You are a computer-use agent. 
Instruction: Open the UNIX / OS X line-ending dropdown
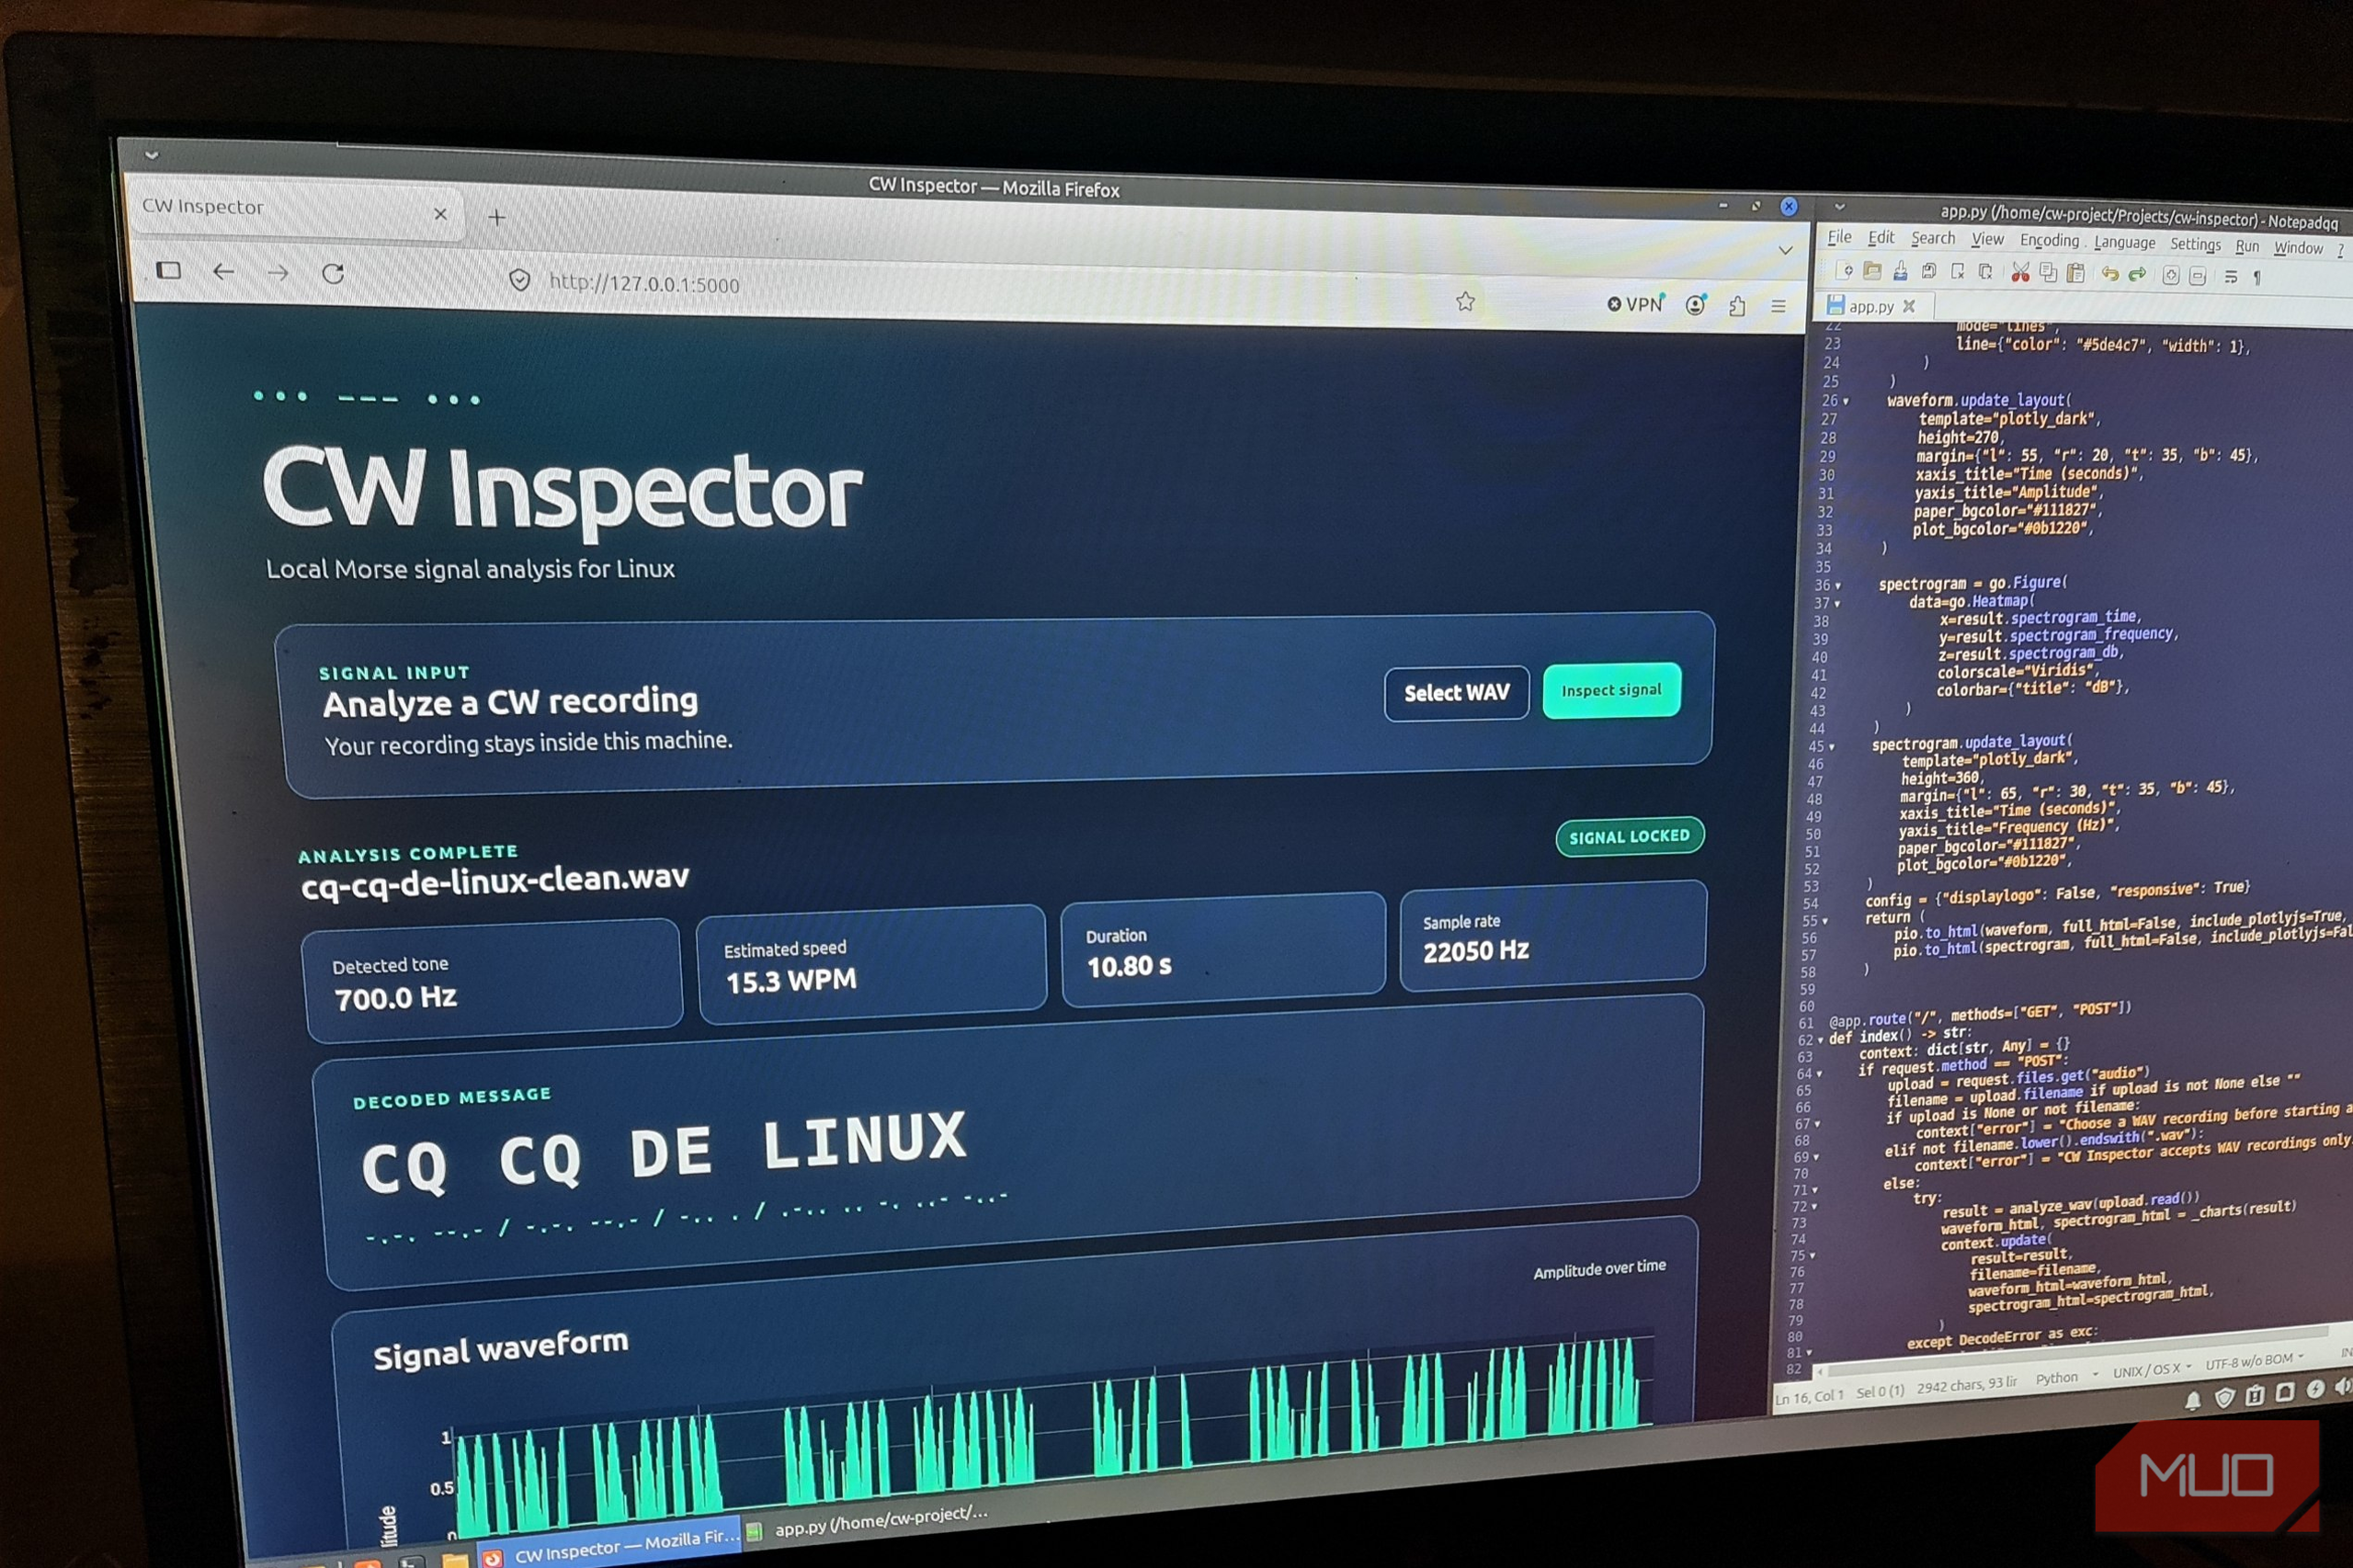tap(2151, 1371)
